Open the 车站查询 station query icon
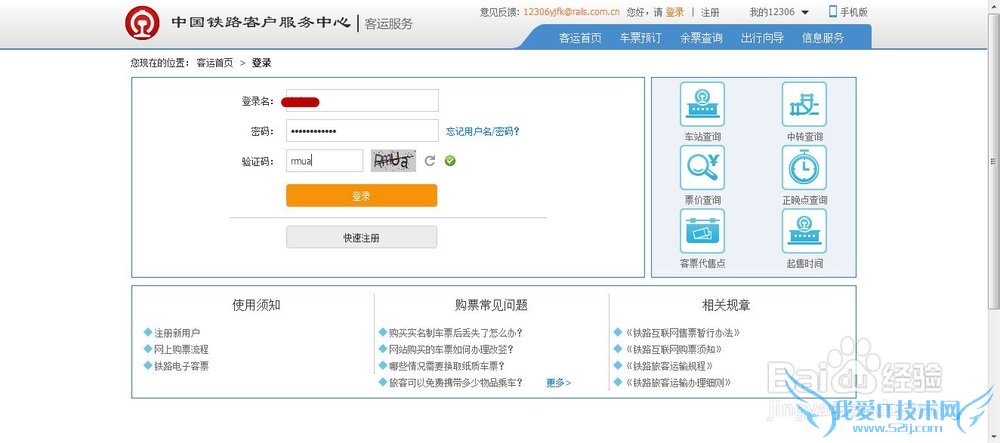 [702, 105]
